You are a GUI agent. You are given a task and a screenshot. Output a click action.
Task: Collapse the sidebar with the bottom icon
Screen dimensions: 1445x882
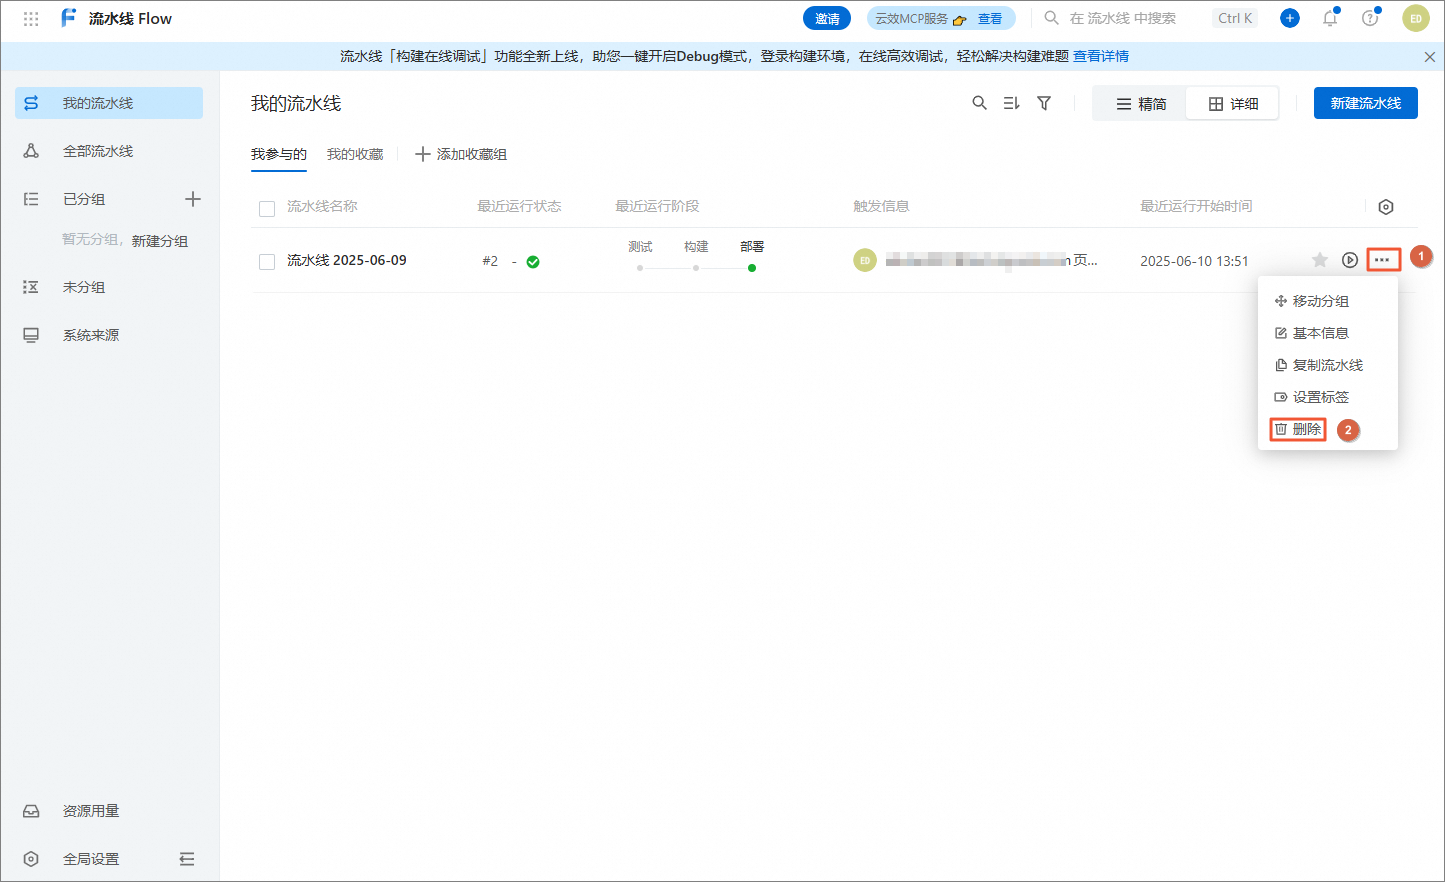tap(187, 859)
